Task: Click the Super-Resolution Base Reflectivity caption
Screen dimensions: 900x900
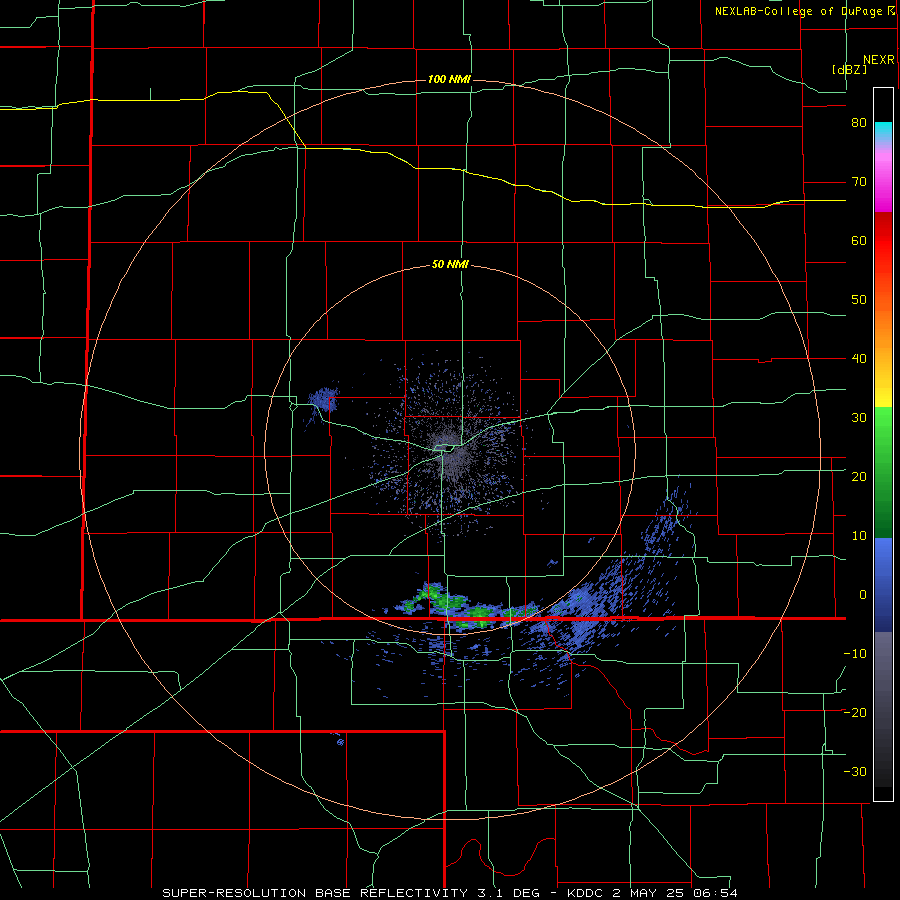Action: [x=450, y=893]
